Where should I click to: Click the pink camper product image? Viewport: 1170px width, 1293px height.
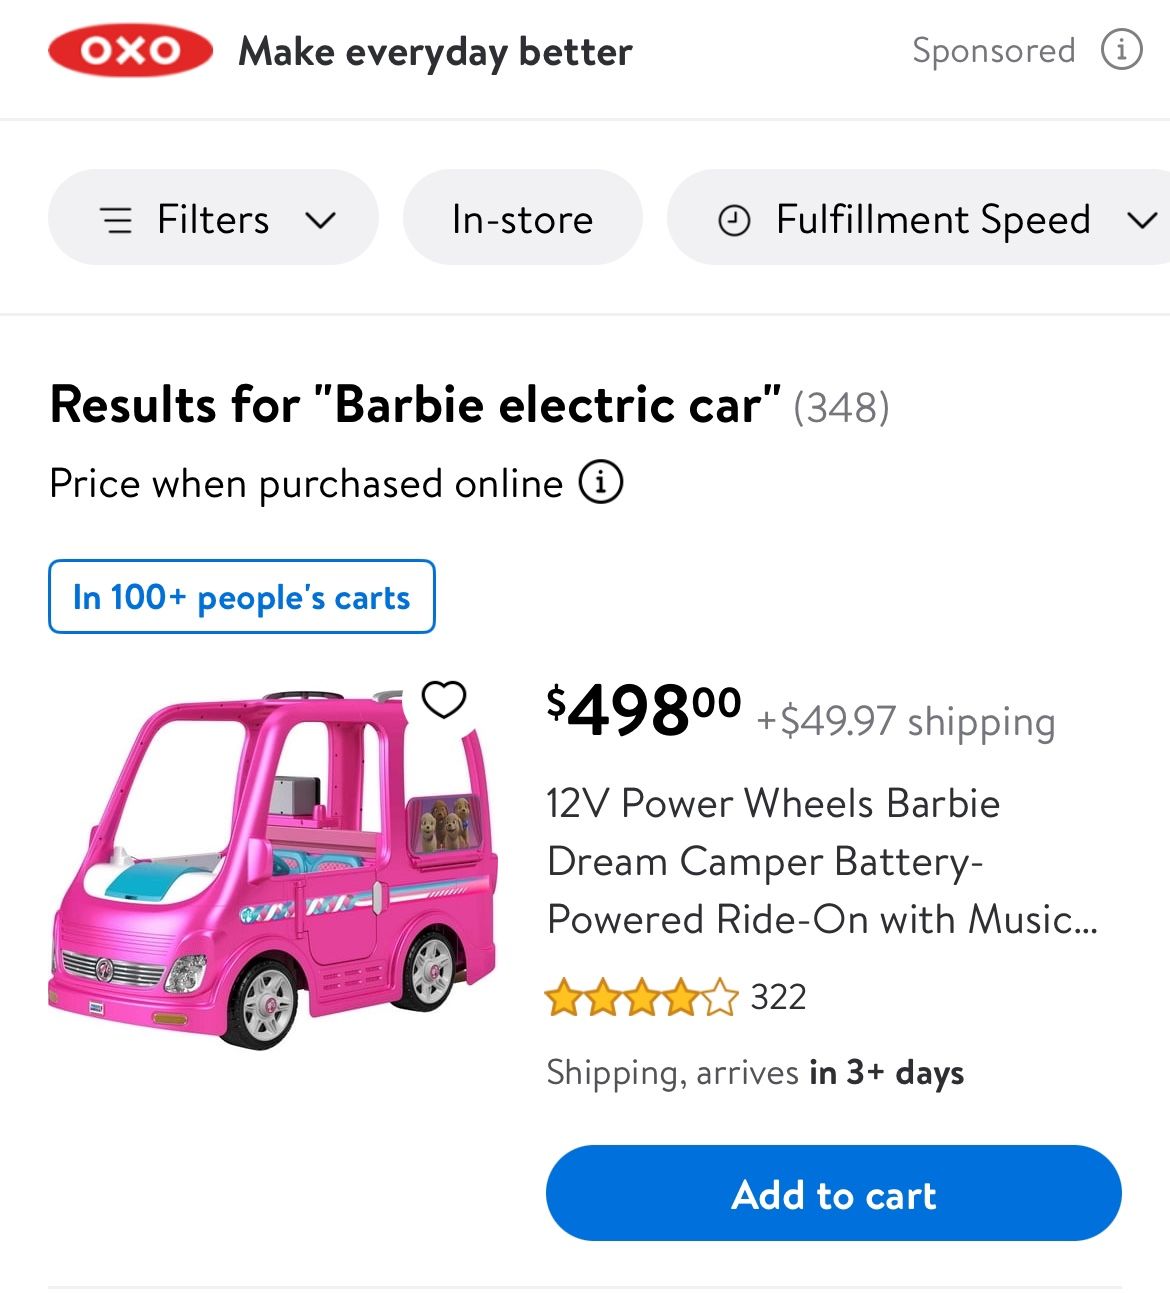[270, 880]
